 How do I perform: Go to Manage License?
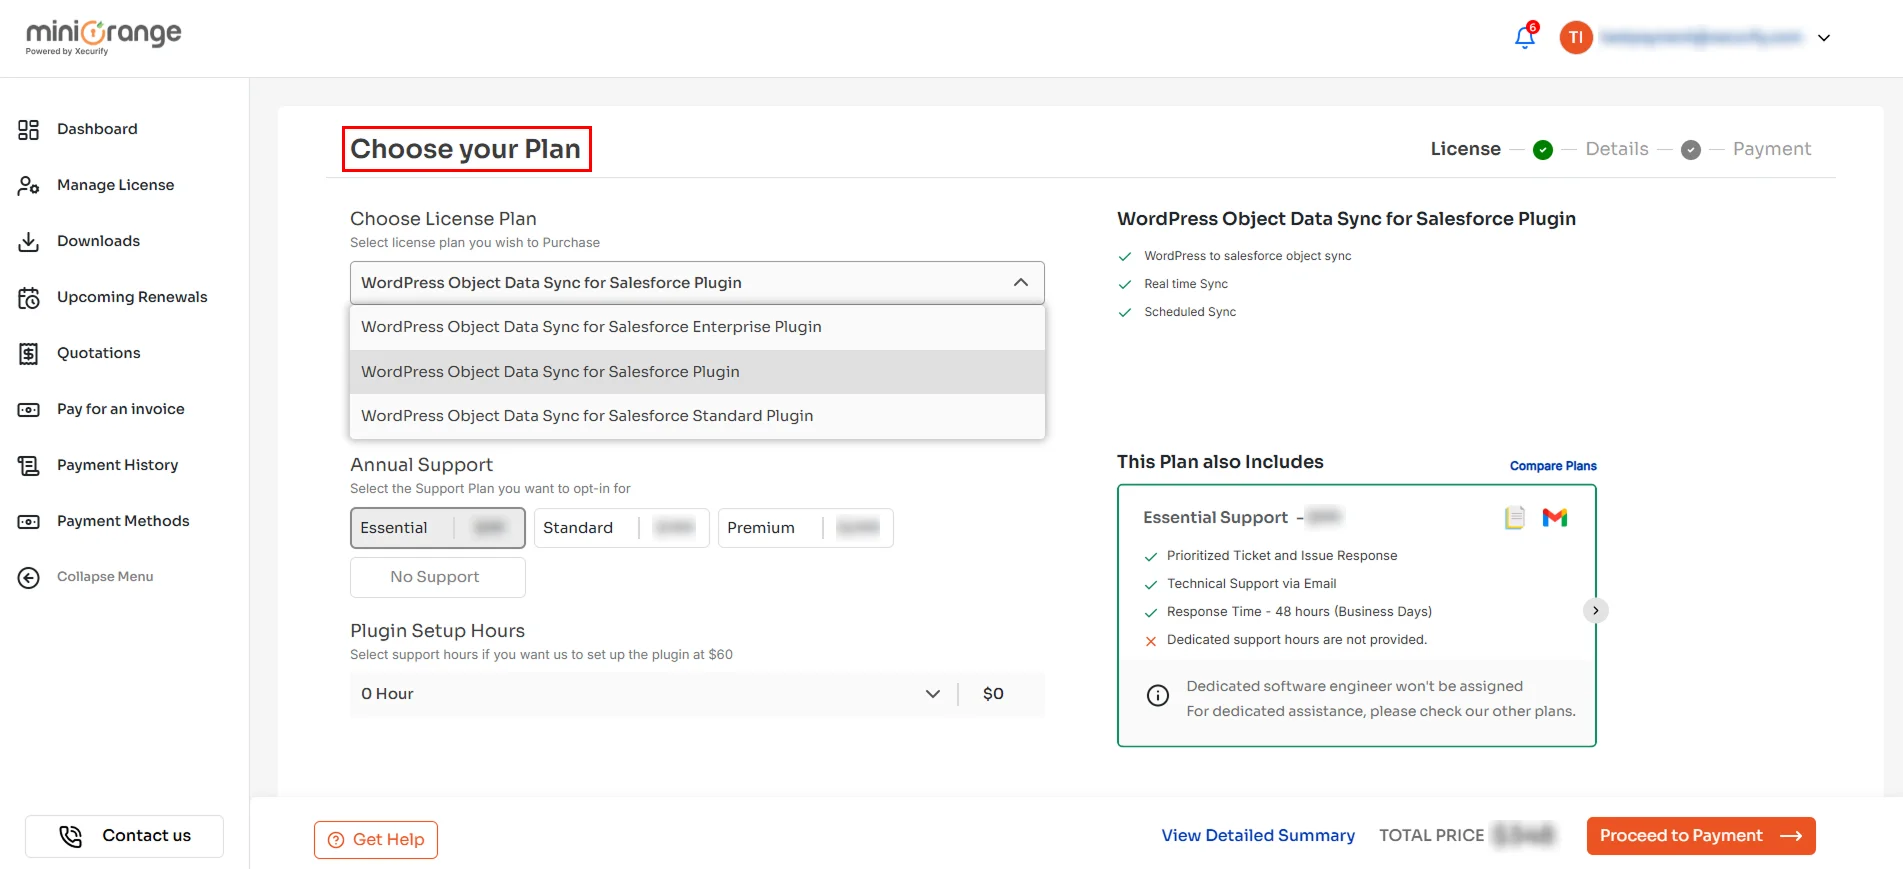pos(115,185)
